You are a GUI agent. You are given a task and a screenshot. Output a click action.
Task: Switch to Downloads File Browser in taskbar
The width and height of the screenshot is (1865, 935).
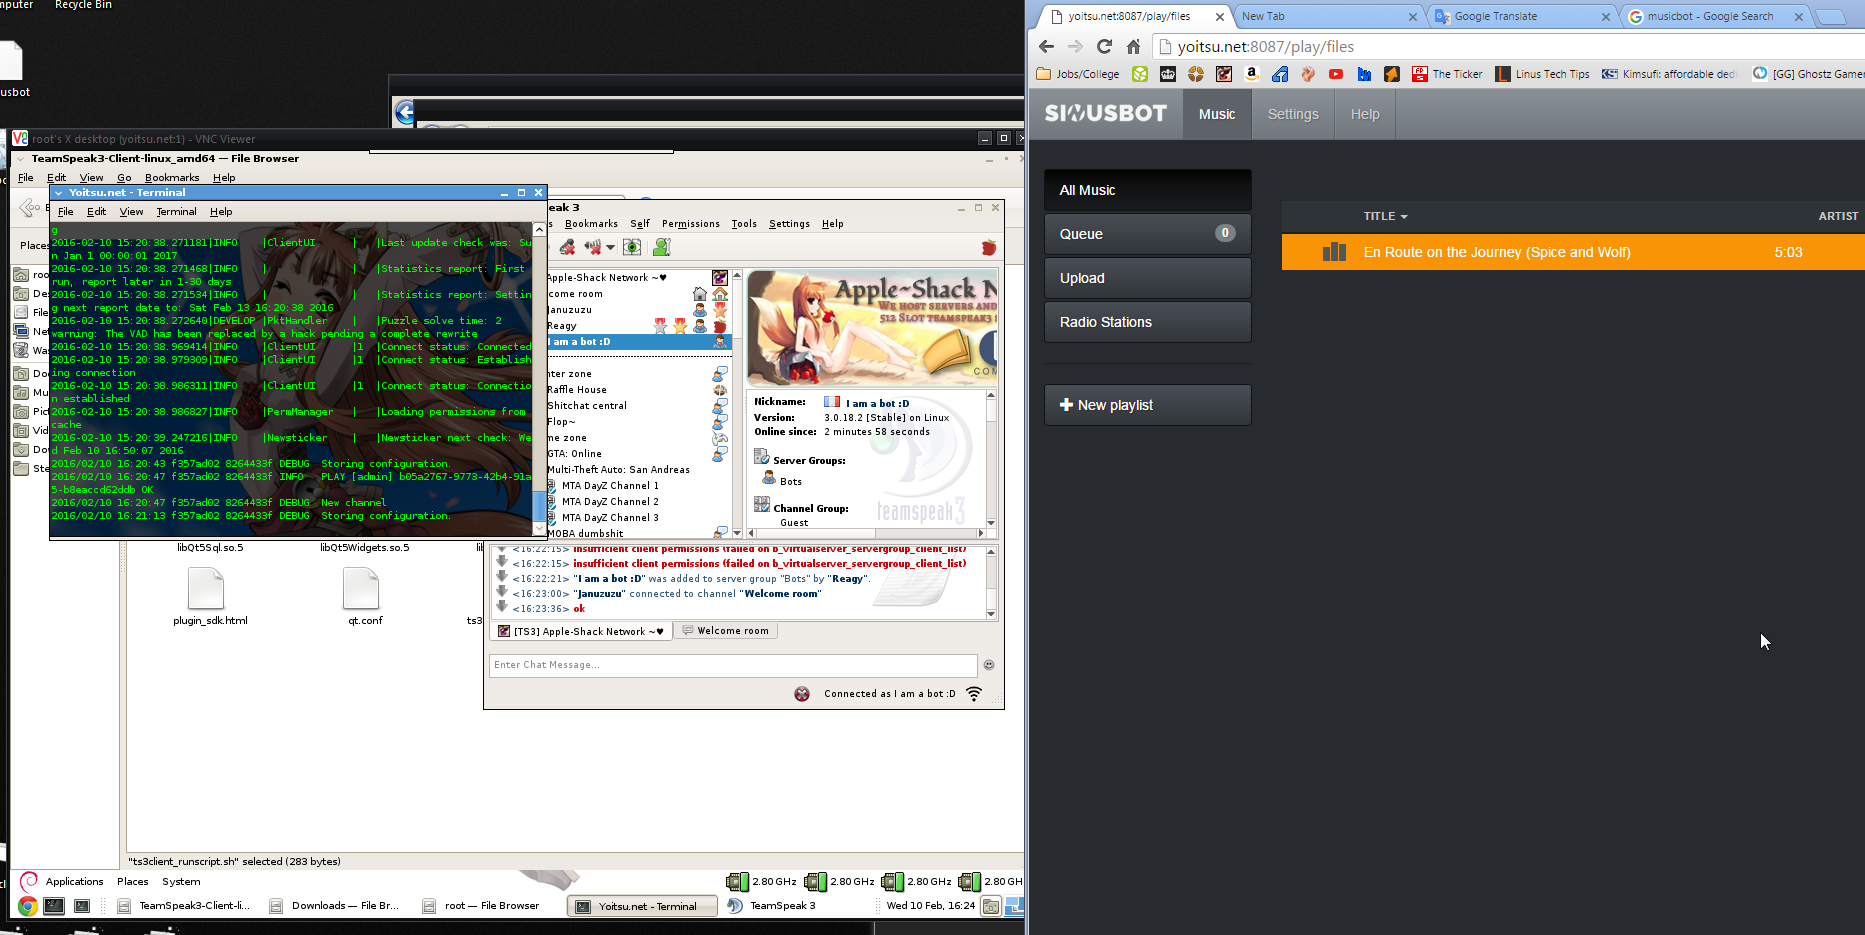pyautogui.click(x=334, y=906)
